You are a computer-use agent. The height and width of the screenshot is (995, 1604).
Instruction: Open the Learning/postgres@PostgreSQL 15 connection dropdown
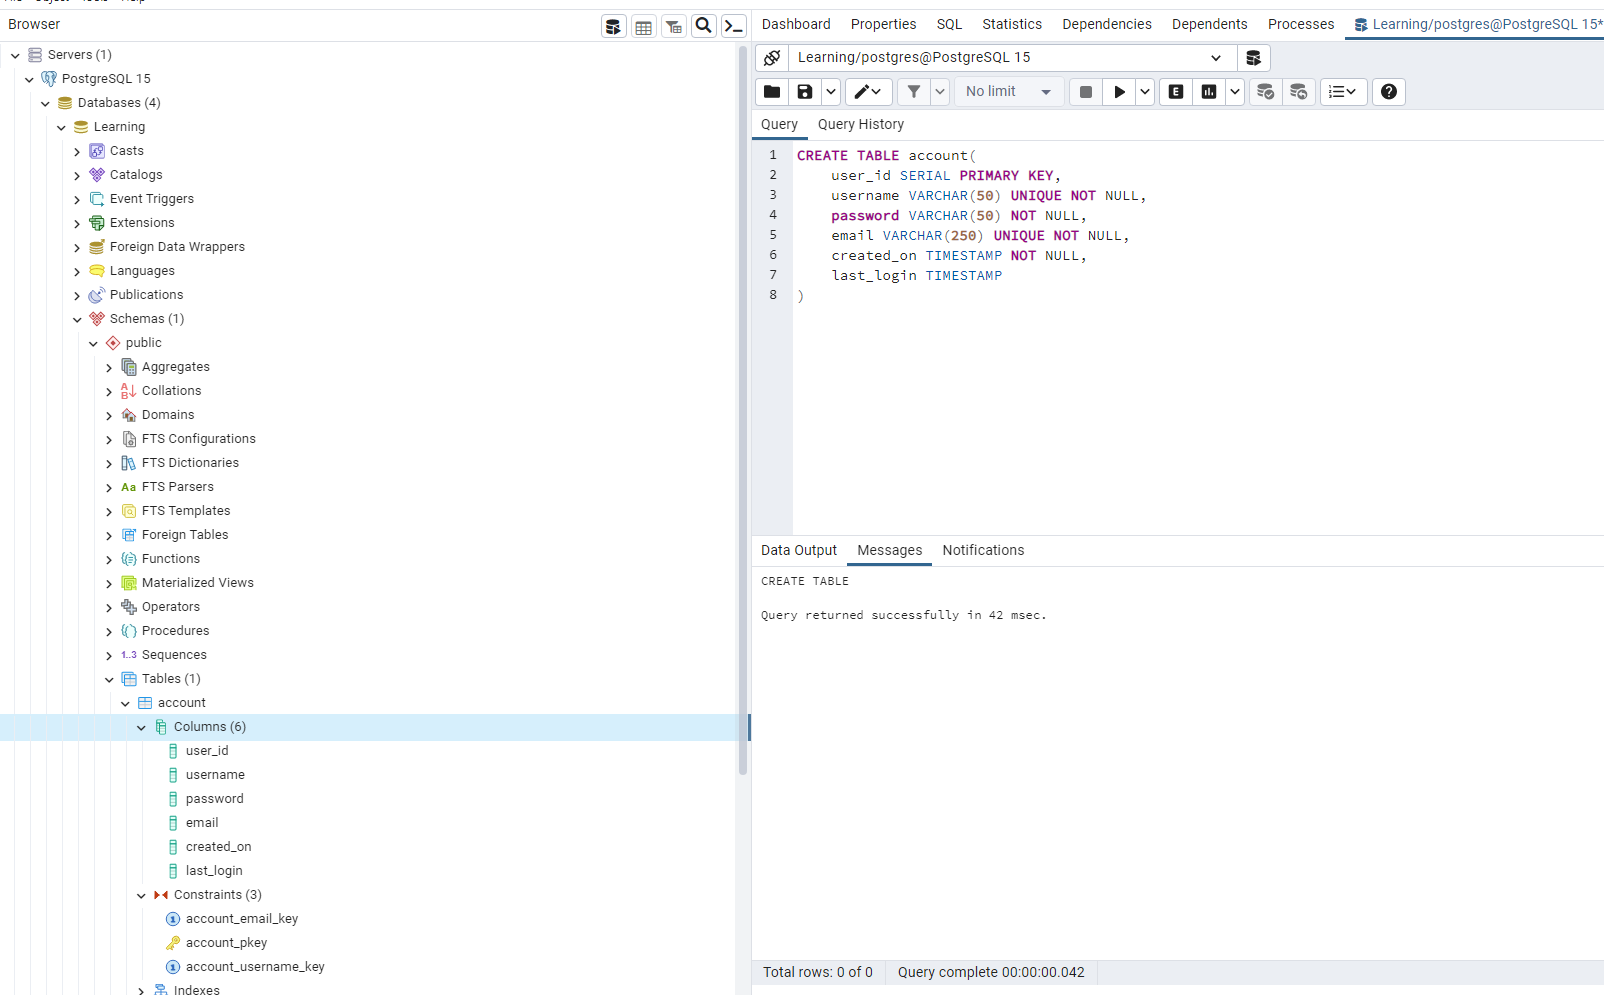pos(1012,58)
